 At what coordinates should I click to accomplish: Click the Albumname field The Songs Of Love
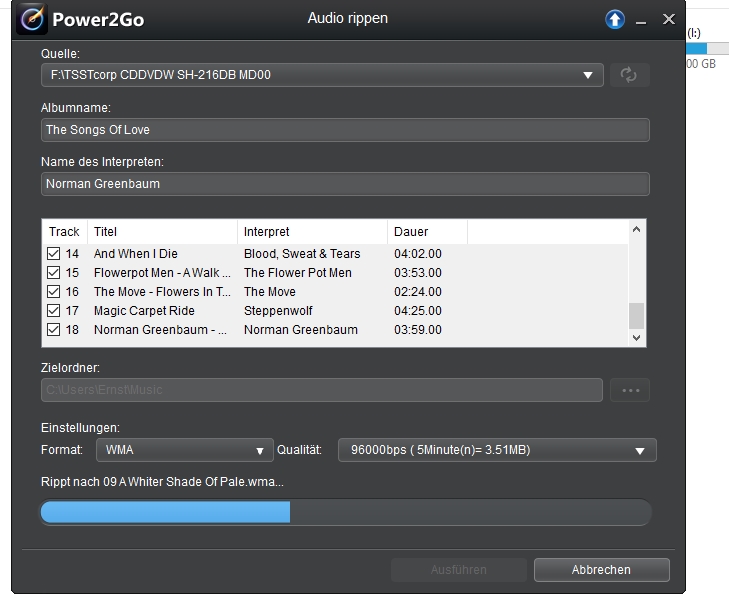point(345,130)
